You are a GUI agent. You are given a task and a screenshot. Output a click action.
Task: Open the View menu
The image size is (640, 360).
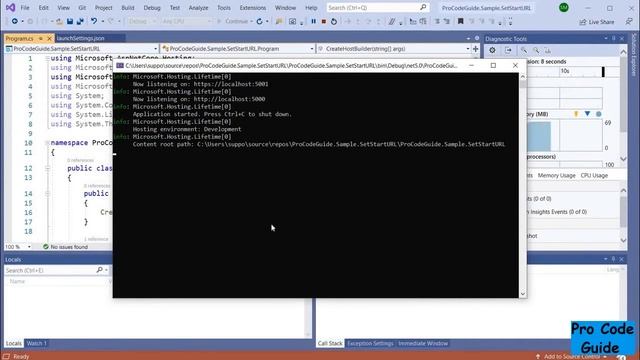63,8
